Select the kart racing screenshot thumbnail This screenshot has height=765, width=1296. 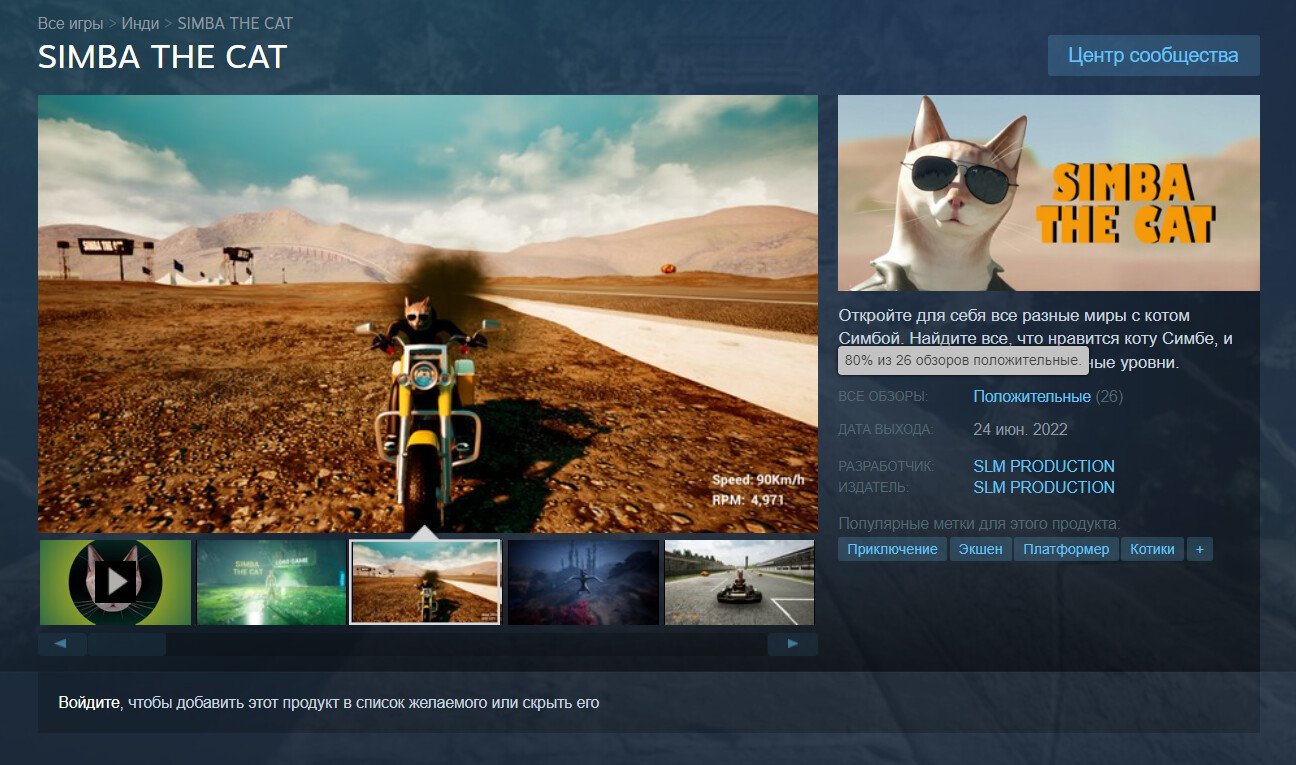(739, 582)
